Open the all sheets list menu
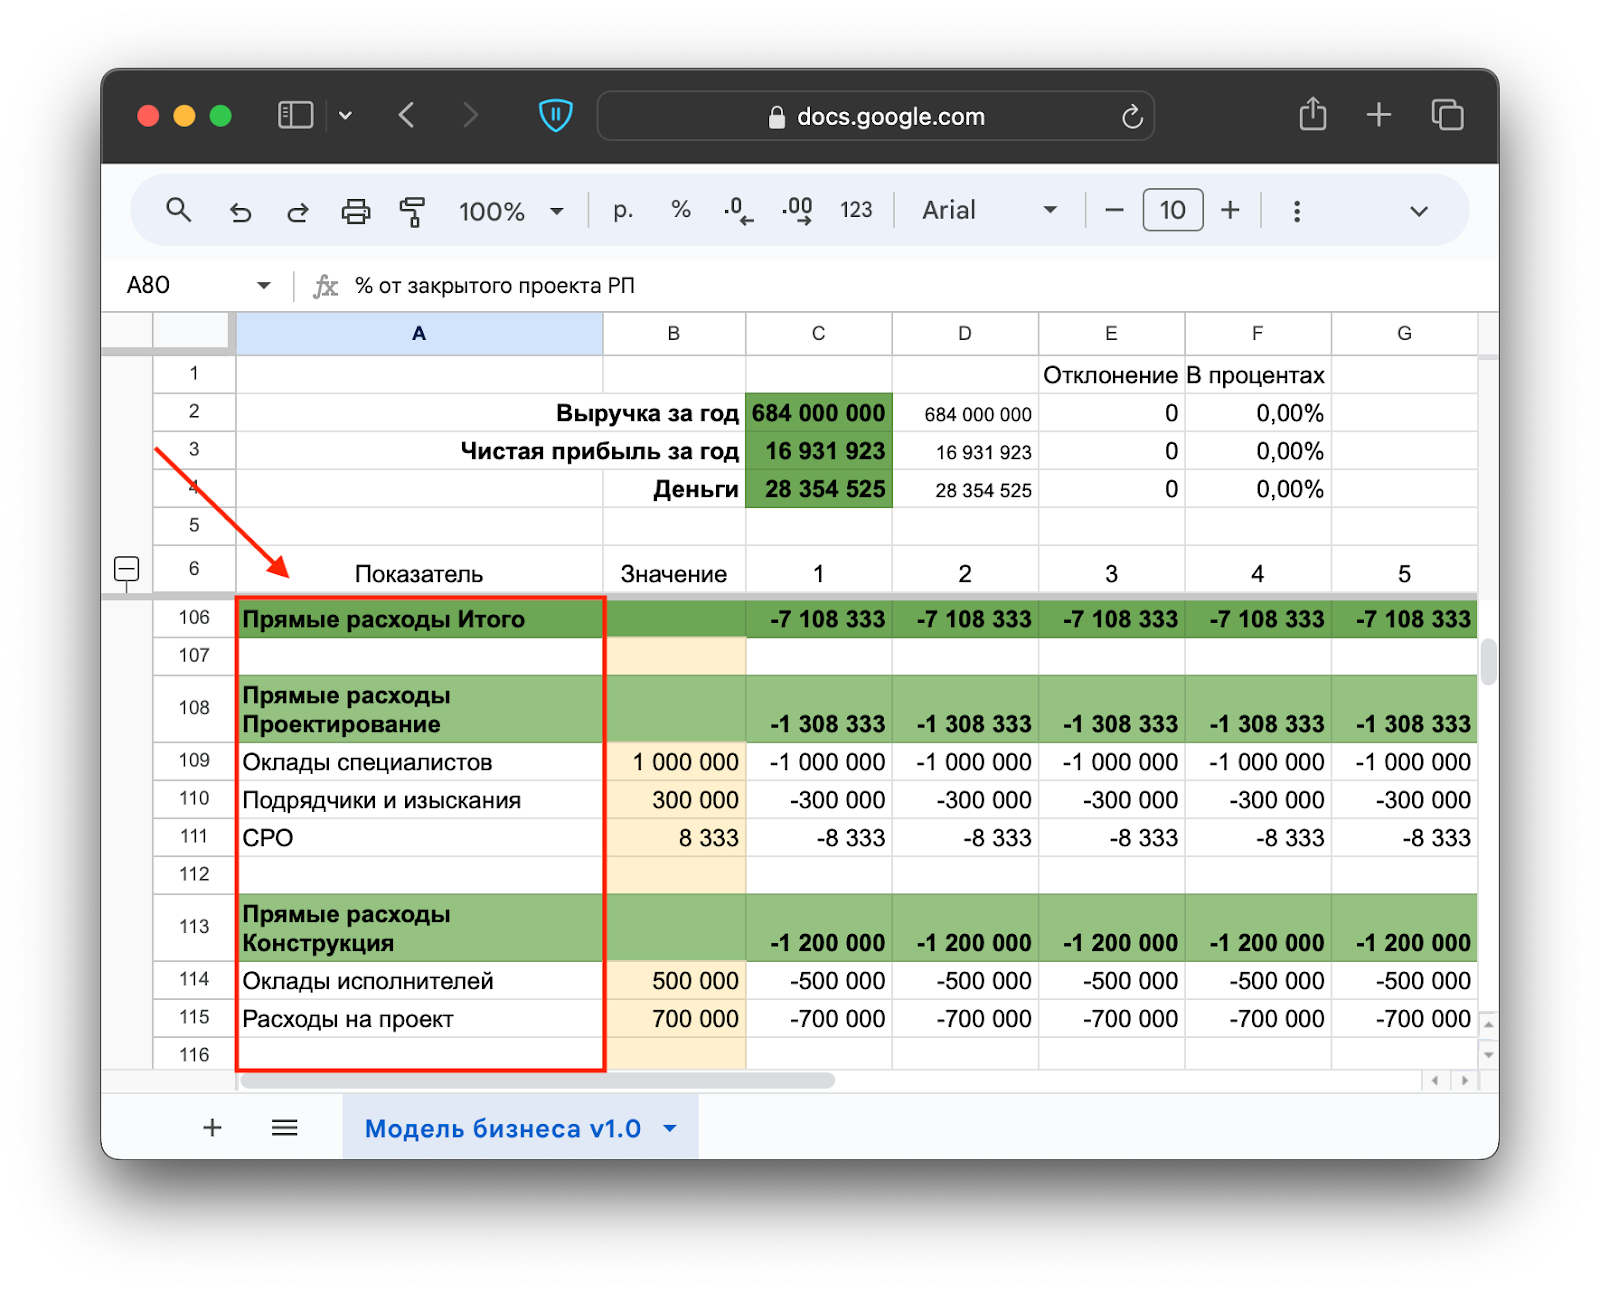This screenshot has height=1293, width=1600. click(x=285, y=1128)
